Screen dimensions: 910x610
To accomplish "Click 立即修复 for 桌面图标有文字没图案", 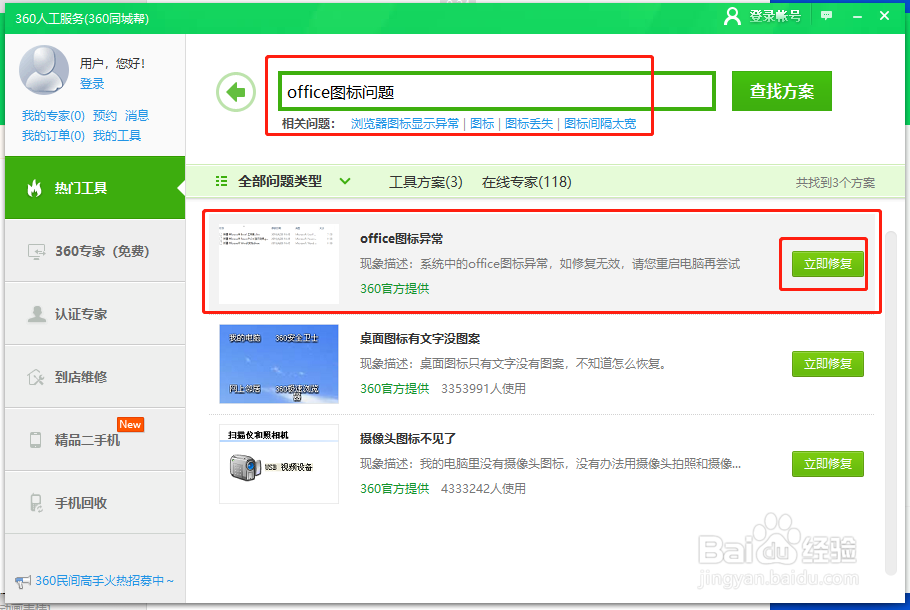I will (x=828, y=364).
